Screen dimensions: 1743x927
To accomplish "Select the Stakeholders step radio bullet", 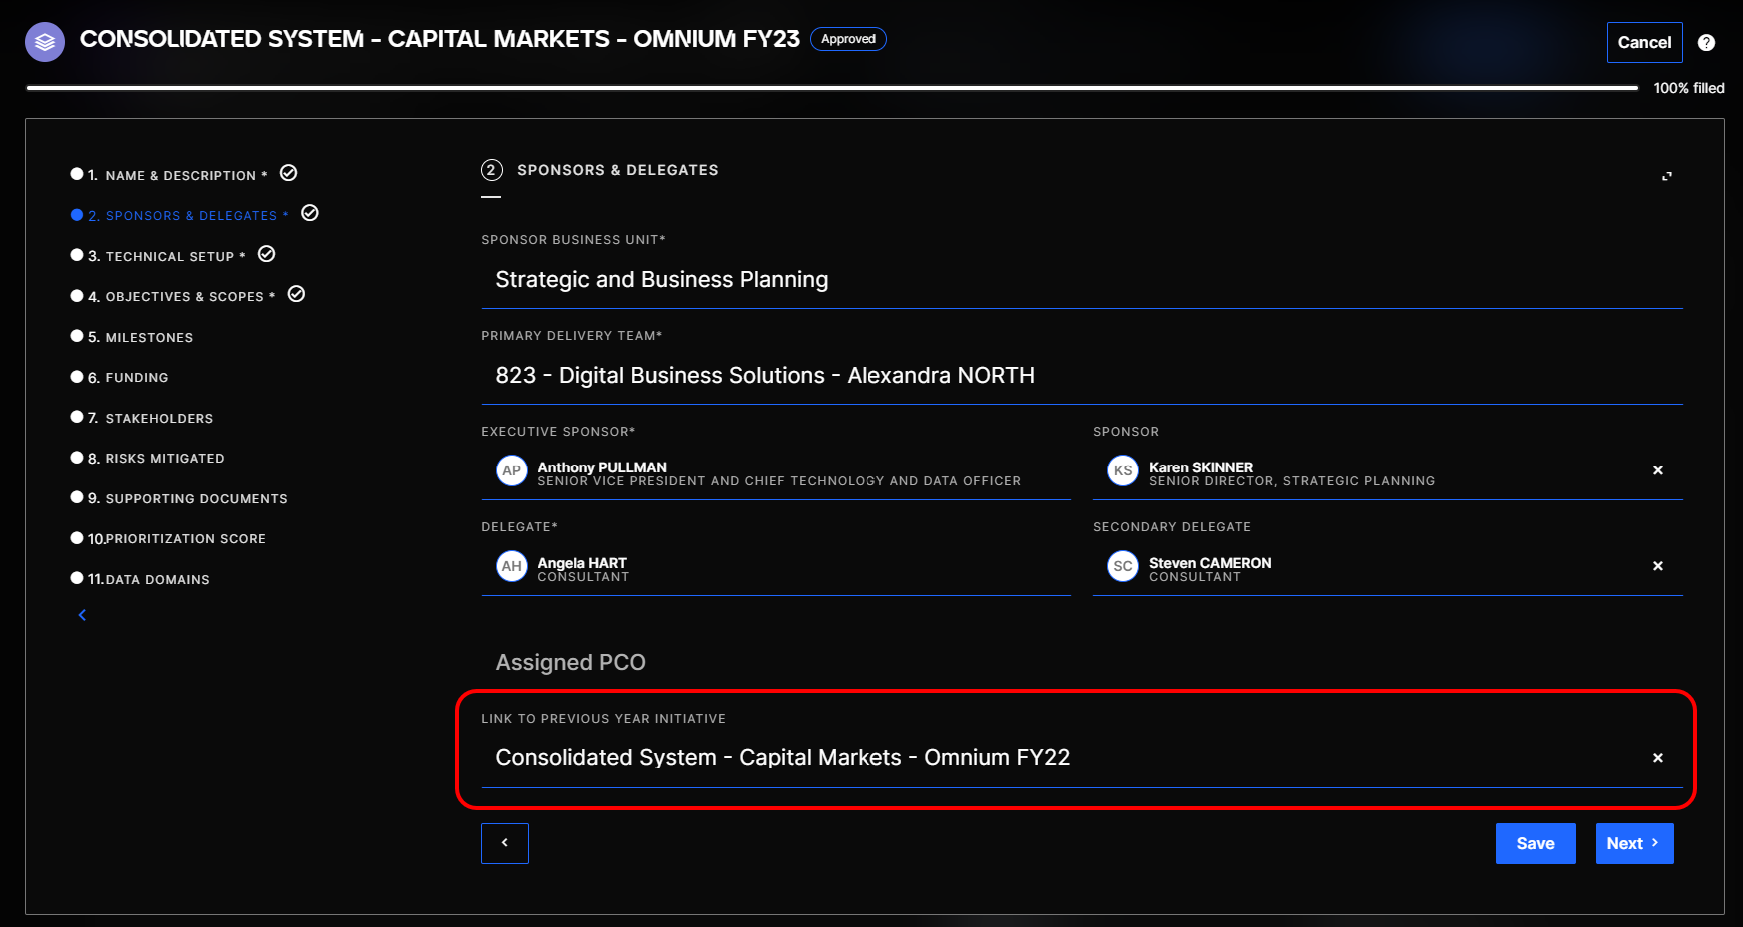I will (x=77, y=417).
